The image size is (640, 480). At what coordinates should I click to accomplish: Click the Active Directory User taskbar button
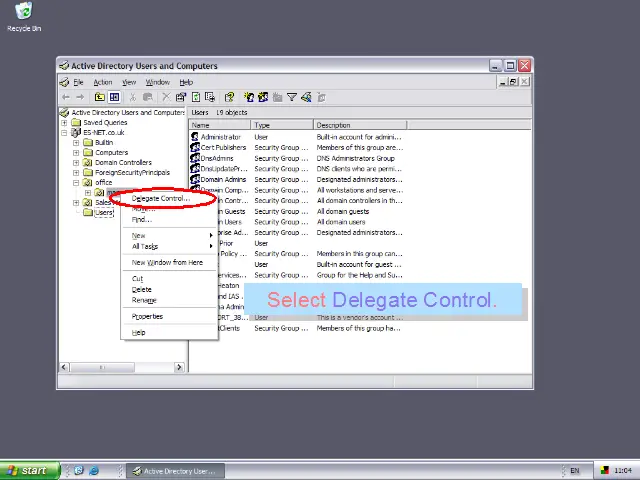pyautogui.click(x=176, y=471)
